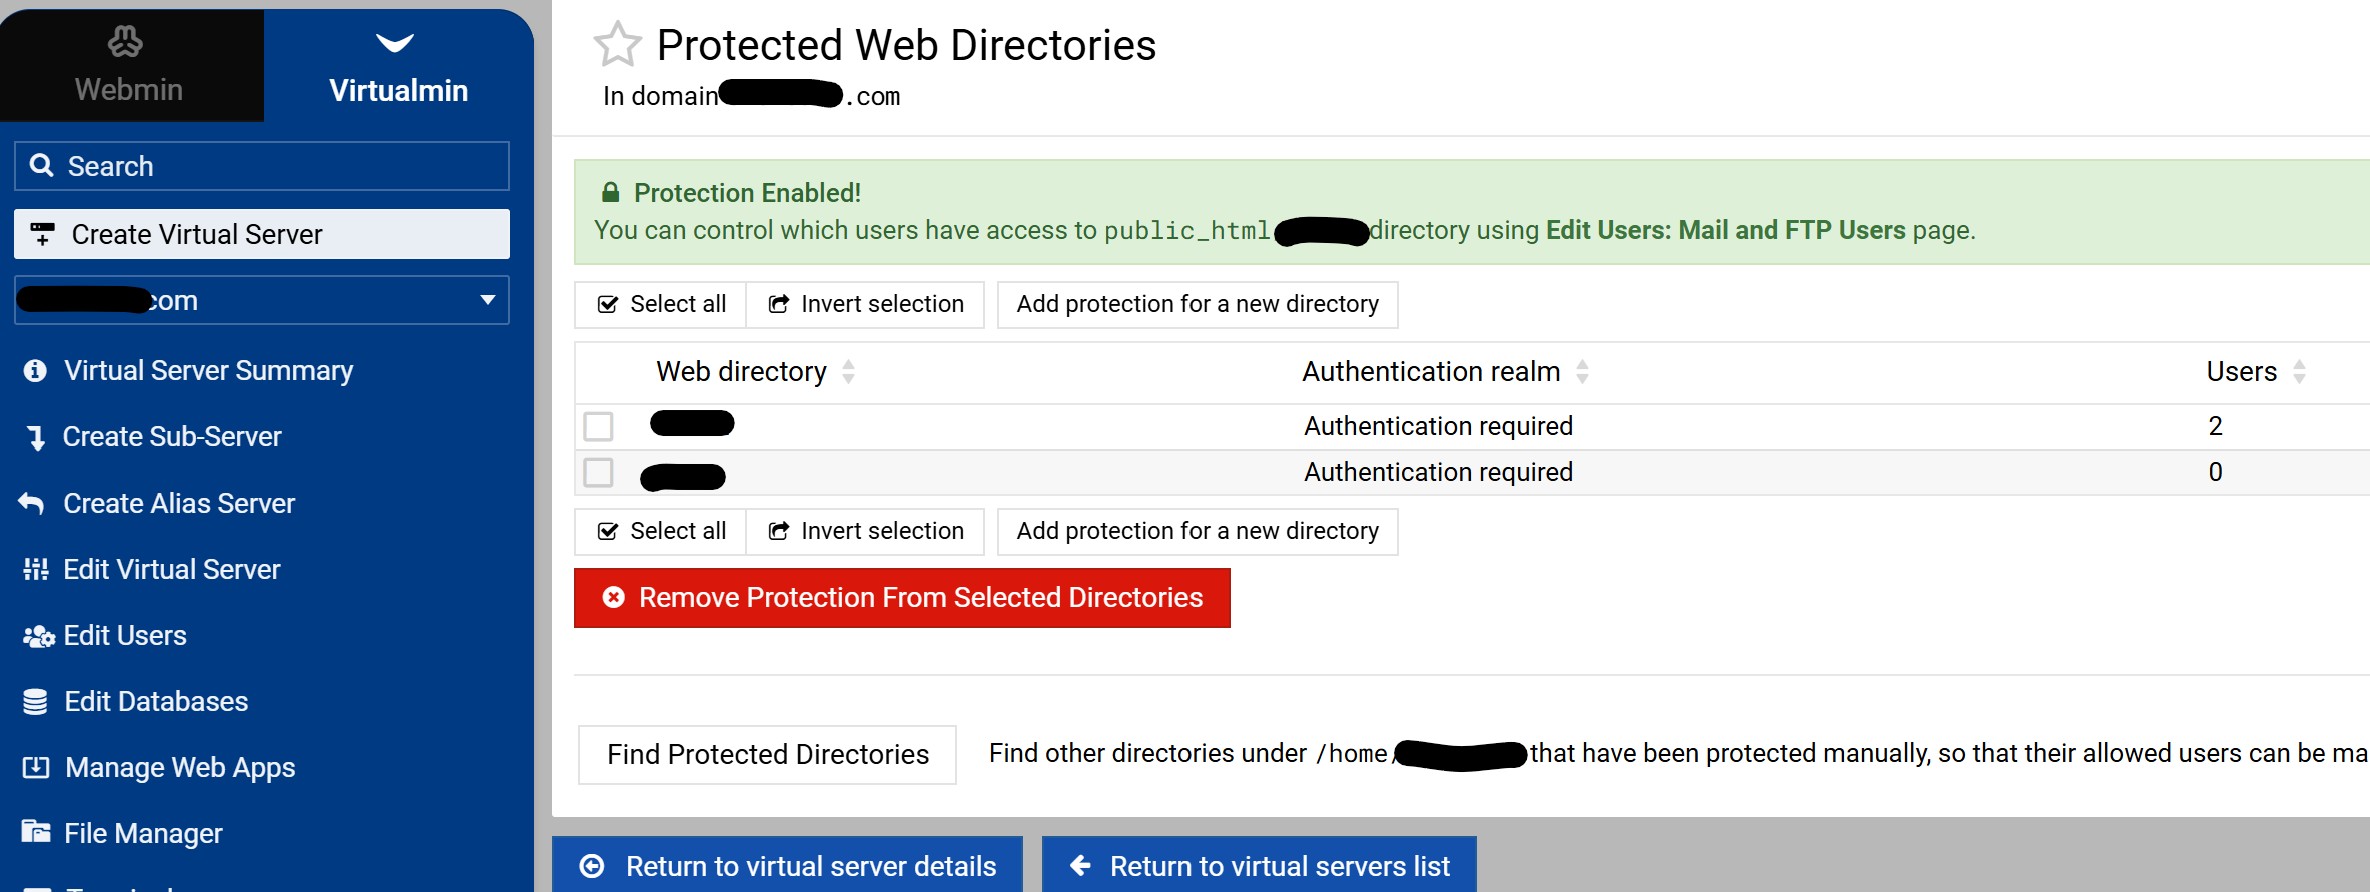Click the favorite star icon beside page title
2370x892 pixels.
(617, 45)
